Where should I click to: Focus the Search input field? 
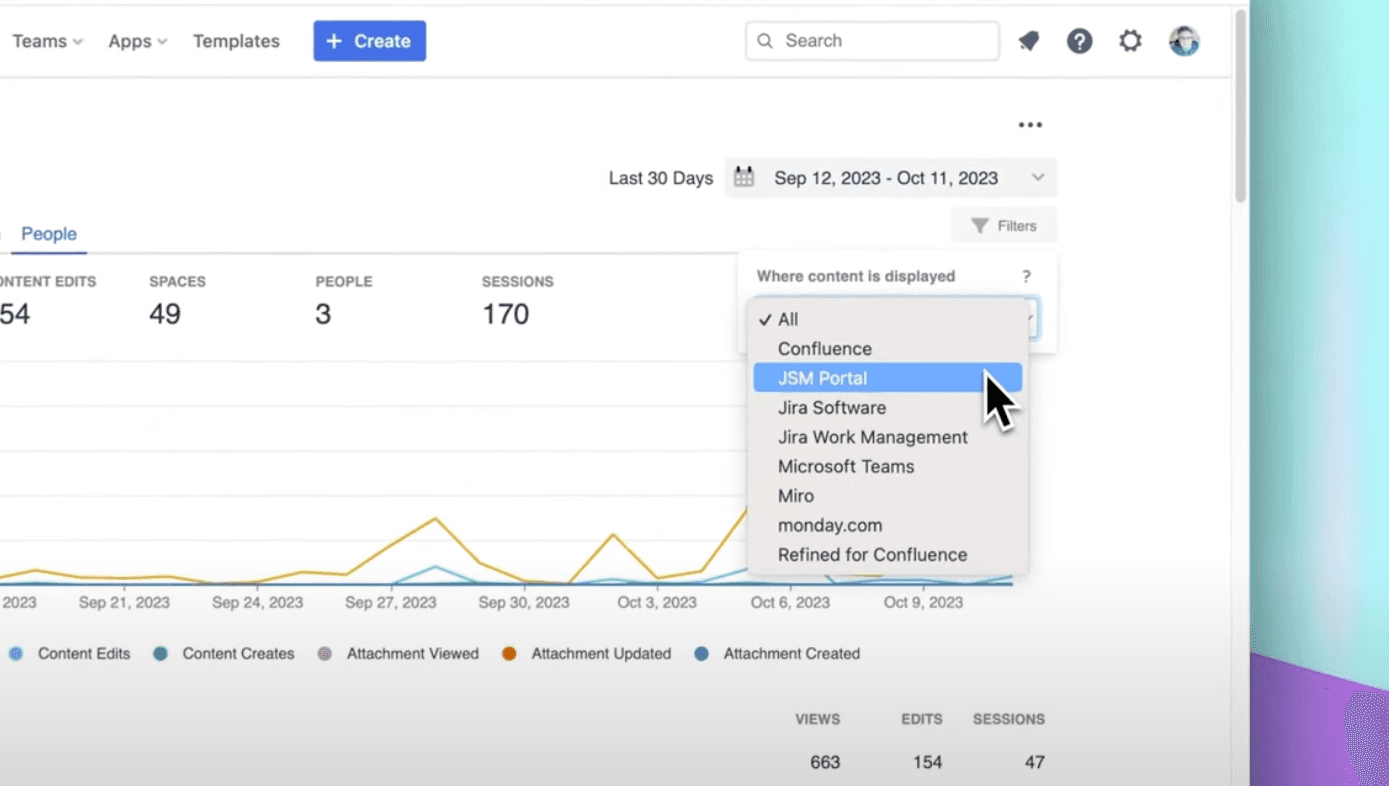click(x=872, y=41)
